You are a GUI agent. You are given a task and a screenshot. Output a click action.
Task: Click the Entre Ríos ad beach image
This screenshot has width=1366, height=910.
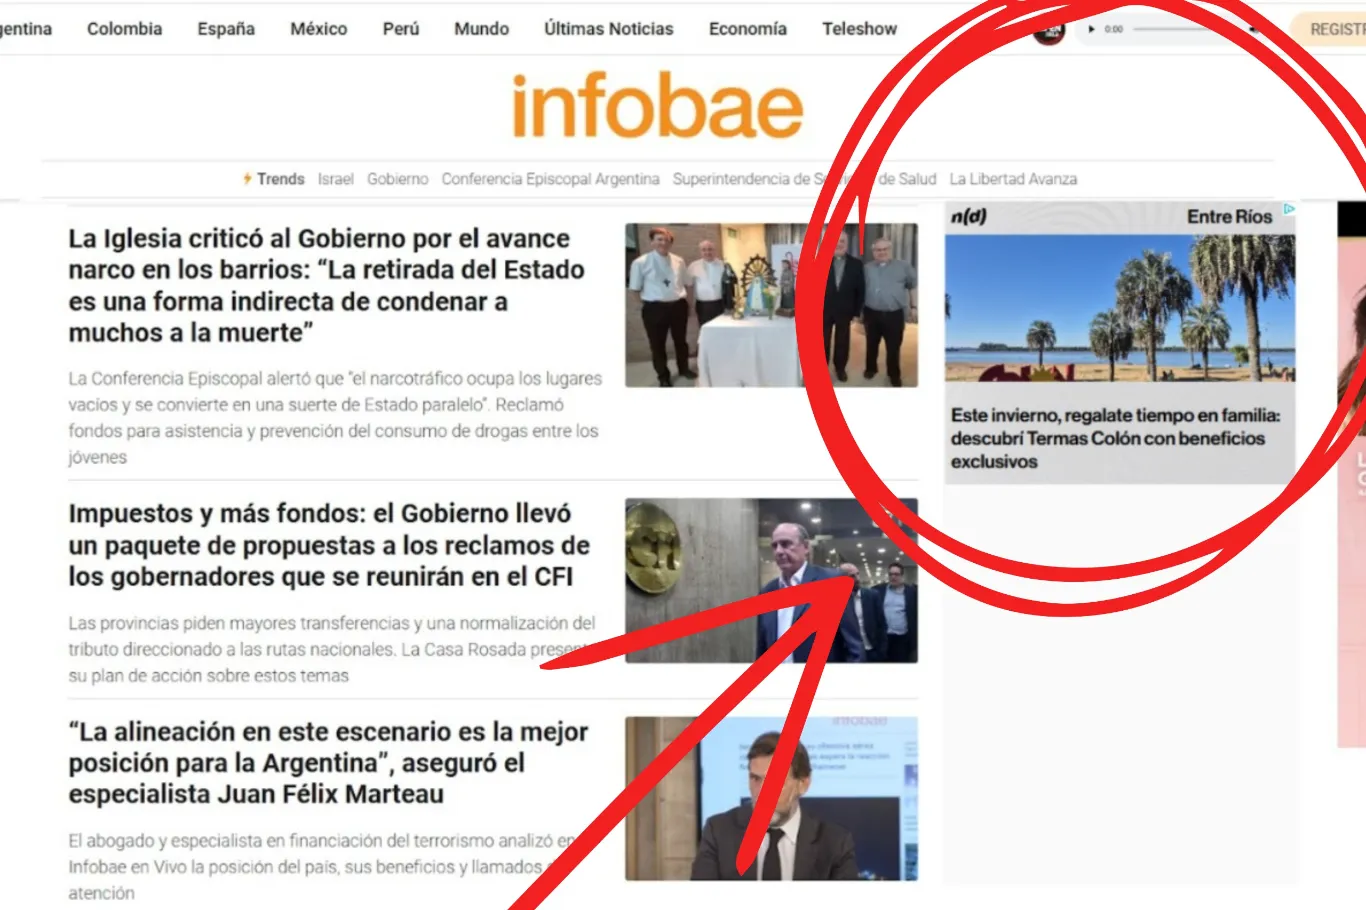[1120, 308]
